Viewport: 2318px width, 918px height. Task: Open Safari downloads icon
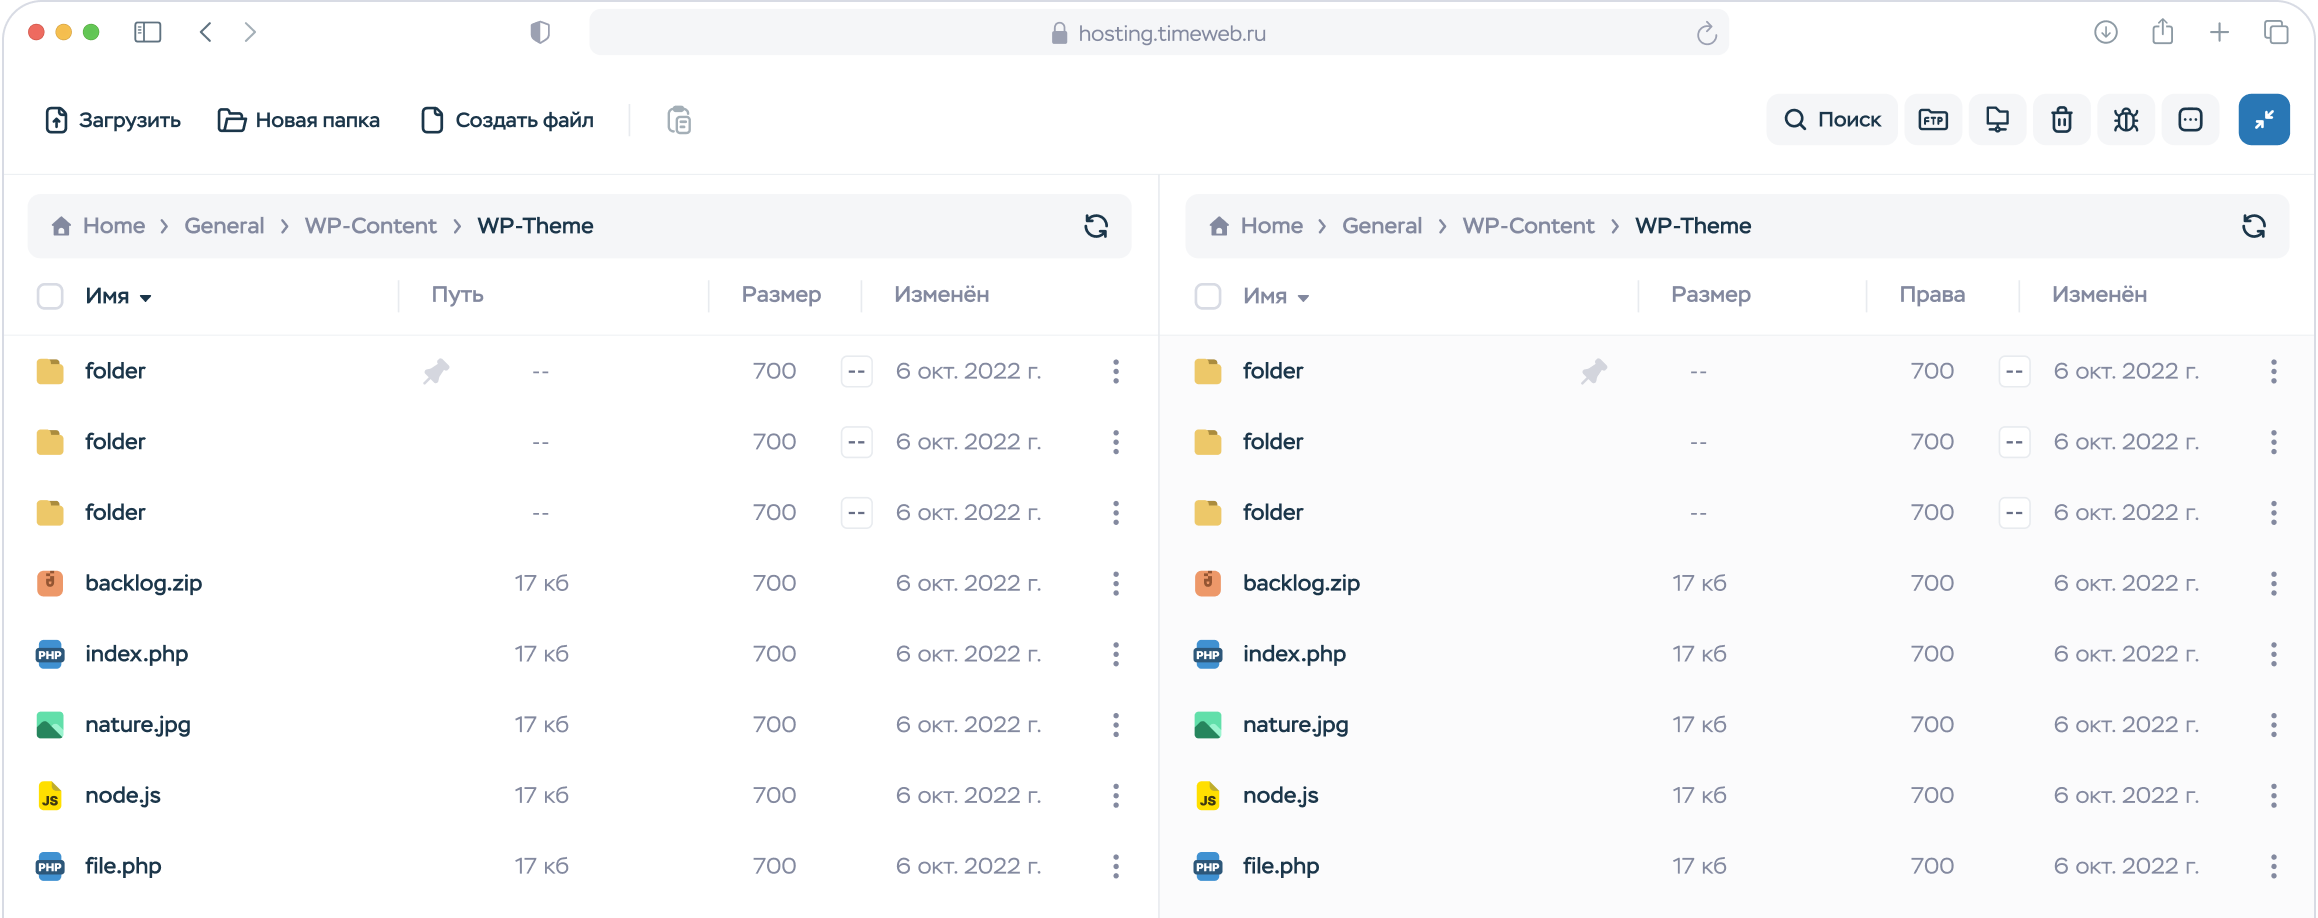click(2106, 33)
